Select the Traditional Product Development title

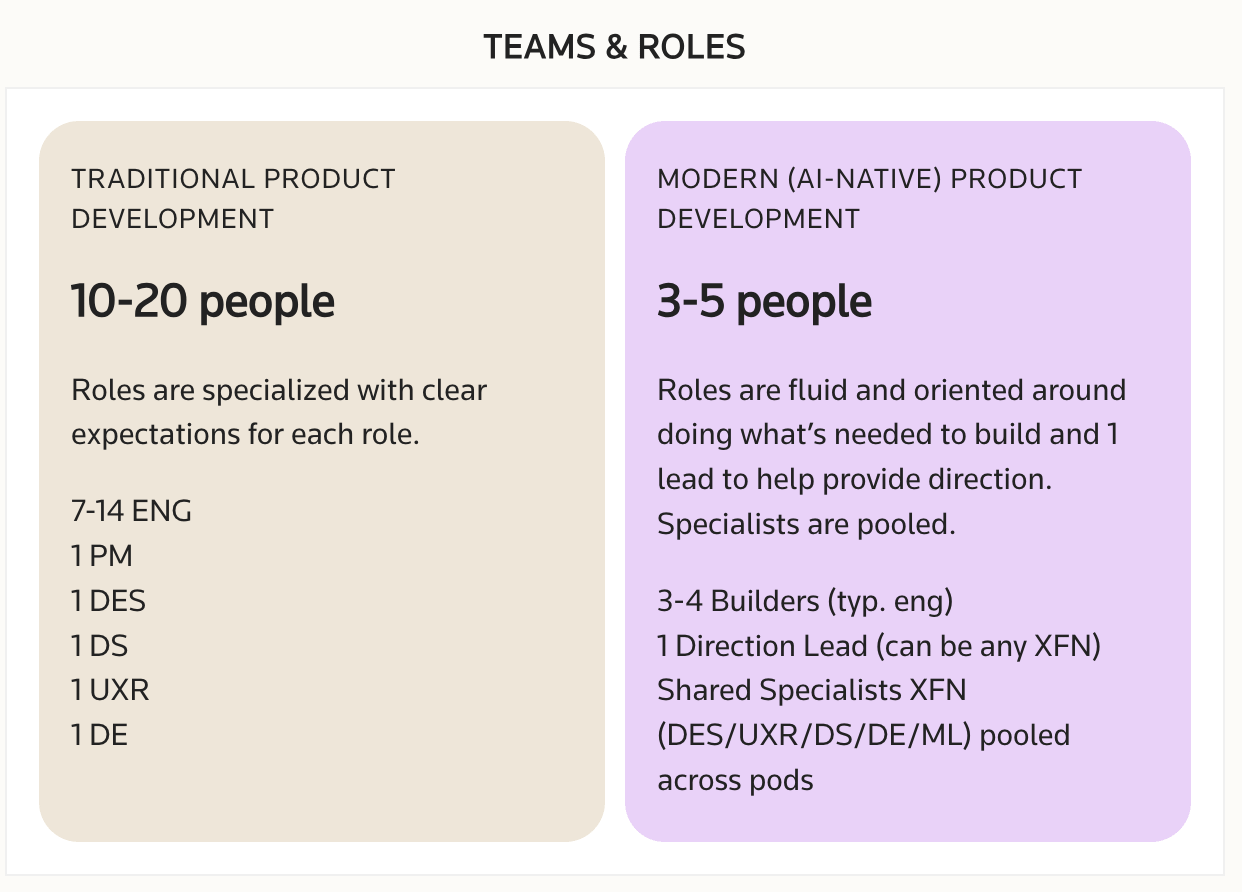pos(234,199)
